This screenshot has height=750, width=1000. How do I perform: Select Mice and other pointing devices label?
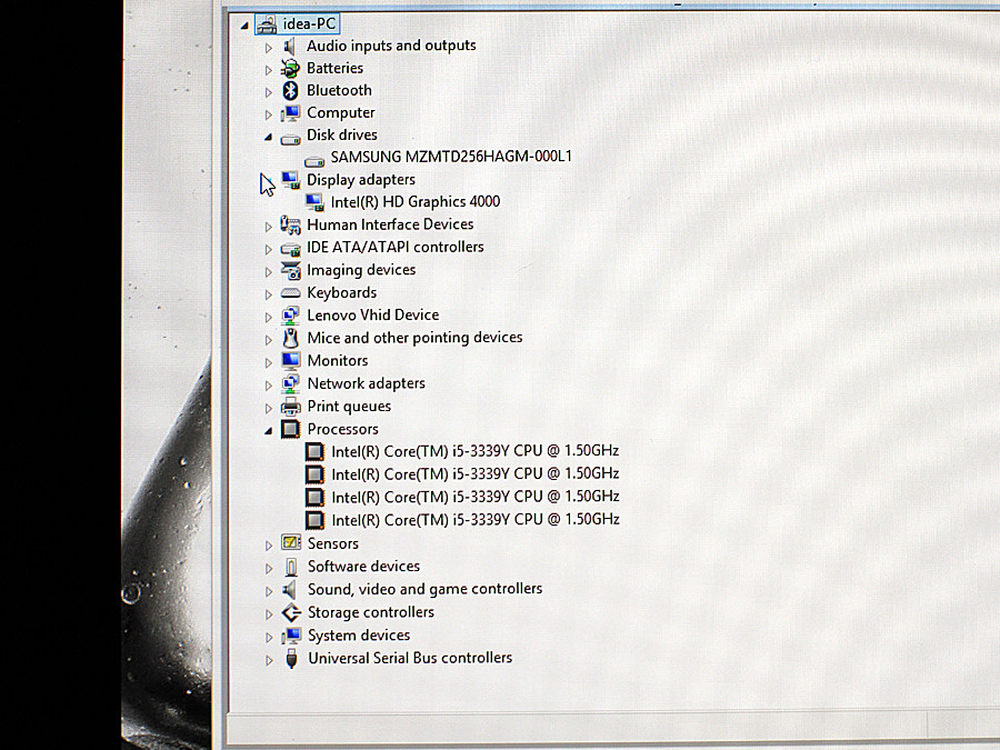point(415,337)
